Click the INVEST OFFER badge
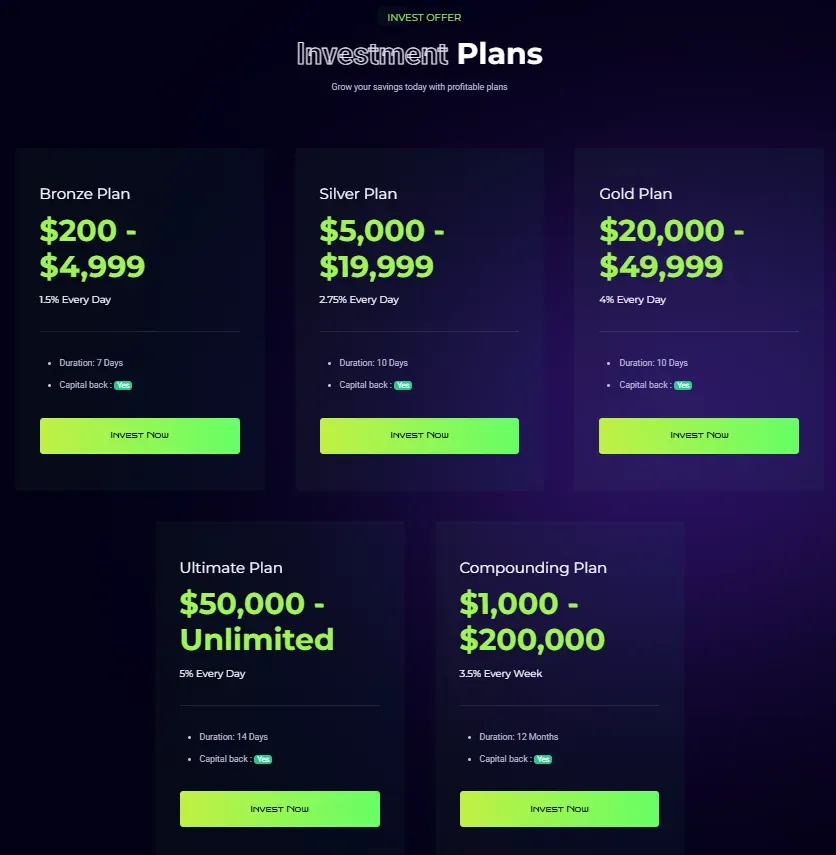Image resolution: width=836 pixels, height=855 pixels. (x=423, y=17)
